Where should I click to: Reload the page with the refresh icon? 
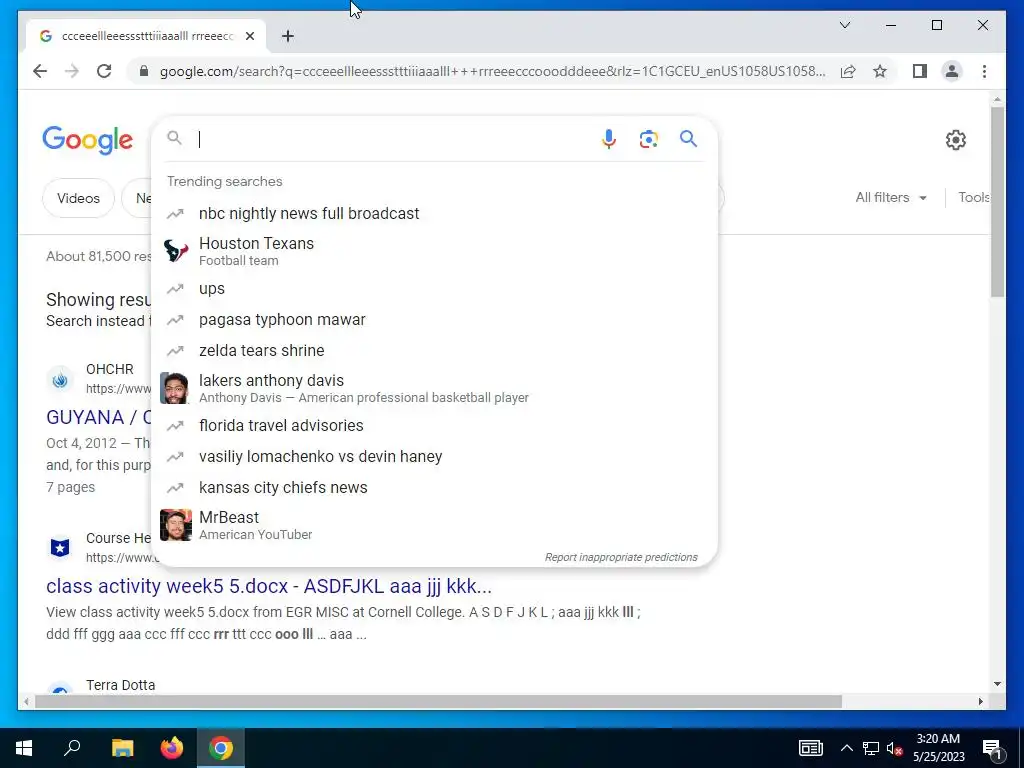click(104, 71)
